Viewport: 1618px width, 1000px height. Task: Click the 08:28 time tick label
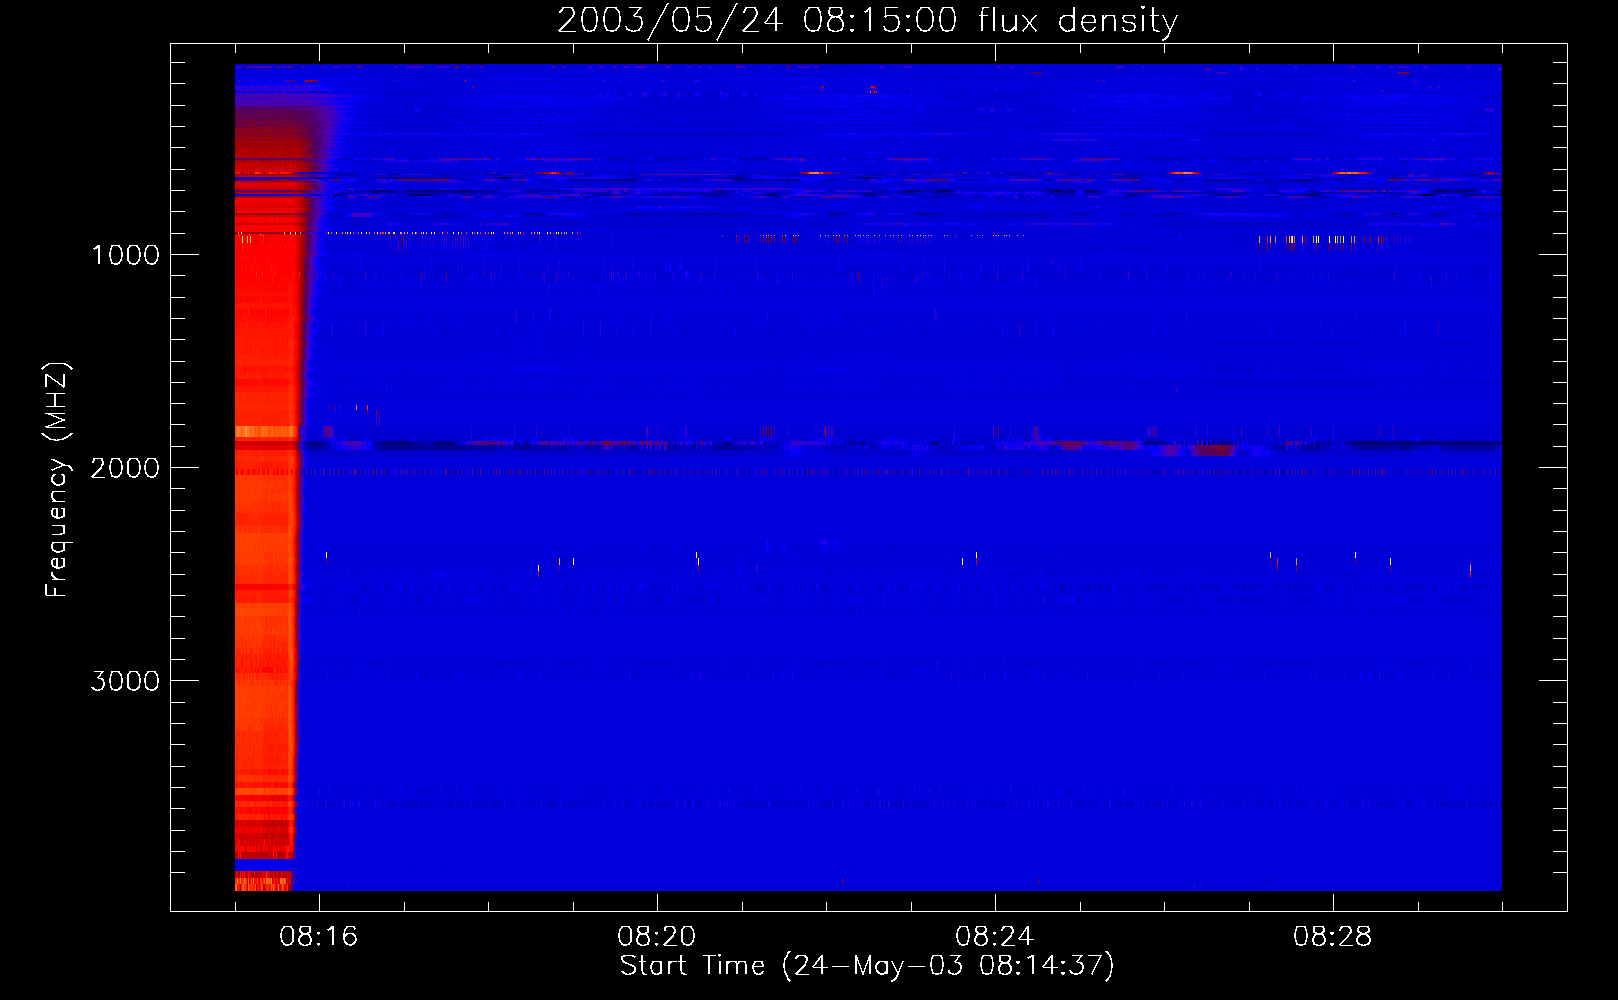(x=1333, y=937)
